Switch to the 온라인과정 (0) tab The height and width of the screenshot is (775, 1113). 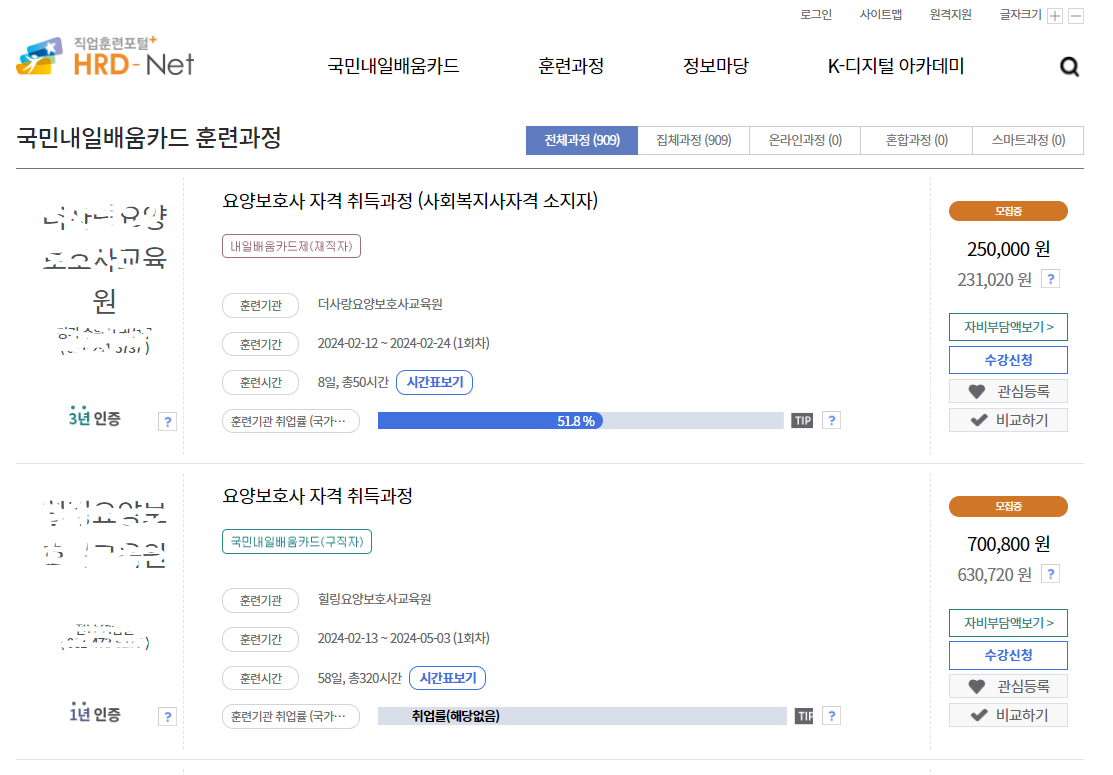click(x=804, y=140)
